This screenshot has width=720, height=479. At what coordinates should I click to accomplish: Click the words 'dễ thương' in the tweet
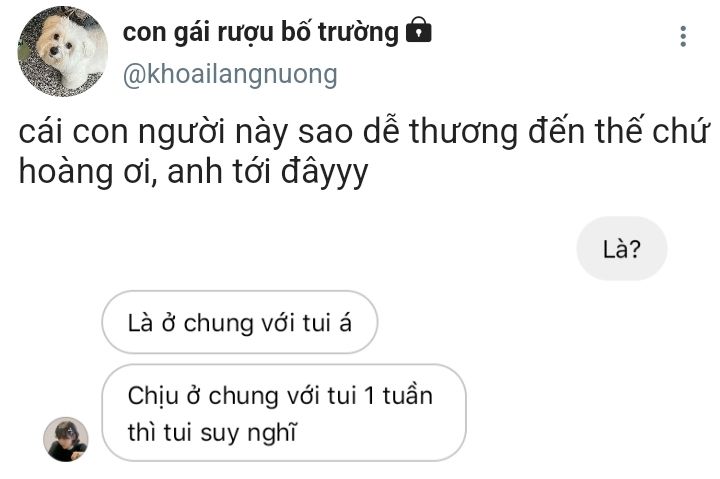coord(440,132)
